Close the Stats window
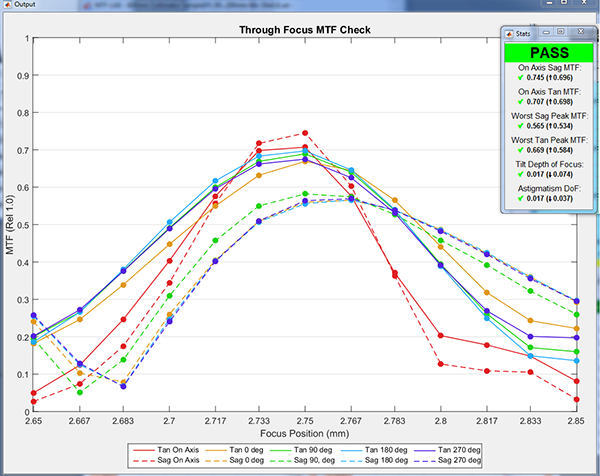Image resolution: width=600 pixels, height=476 pixels. tap(581, 33)
